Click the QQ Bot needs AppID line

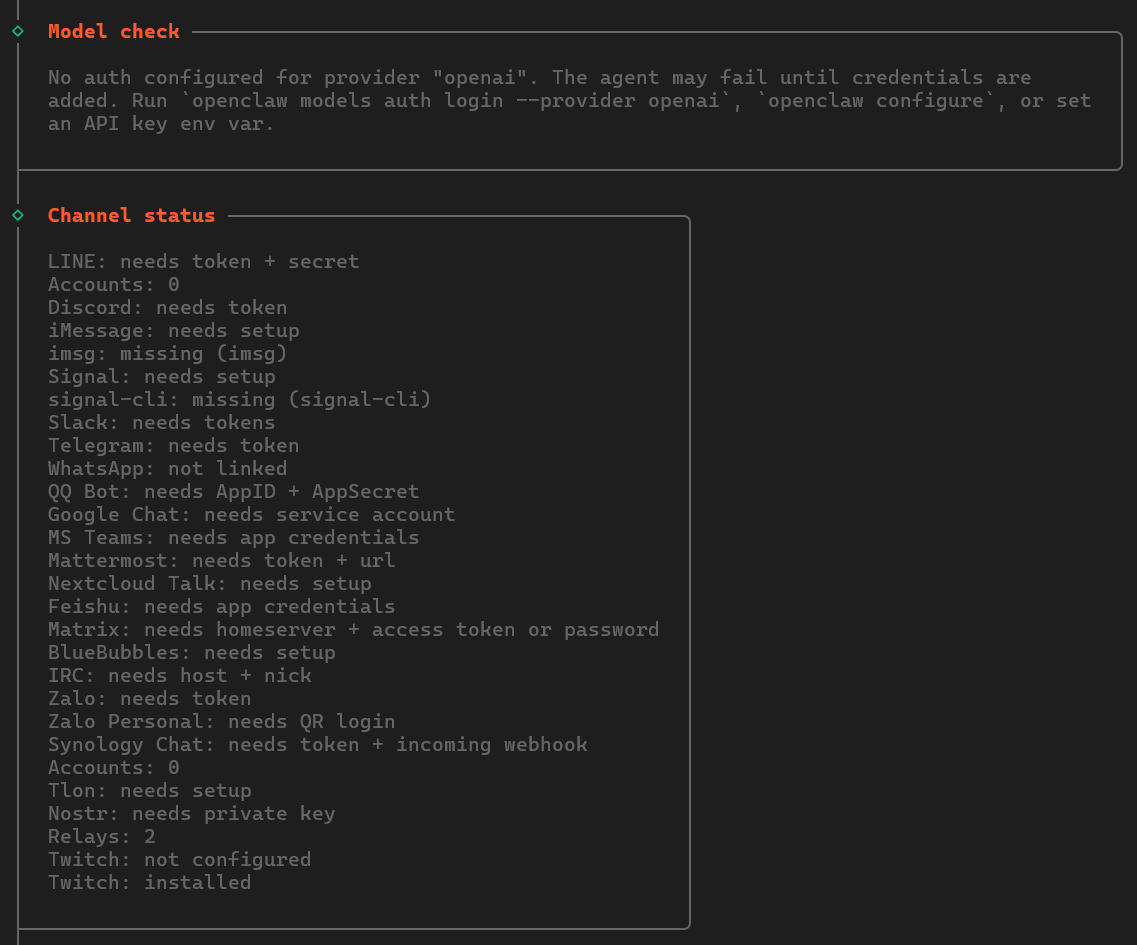tap(233, 492)
